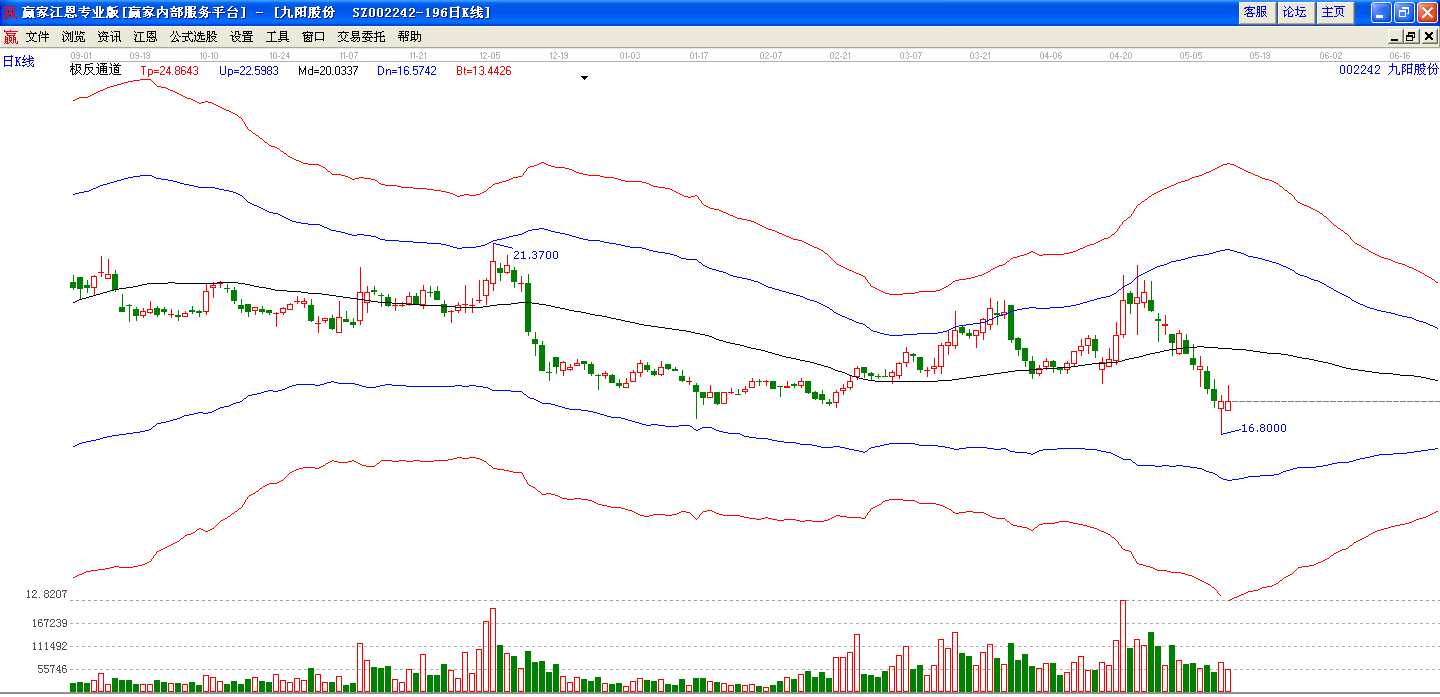The image size is (1440, 697).
Task: Click the 03-21 date marker
Action: click(981, 56)
